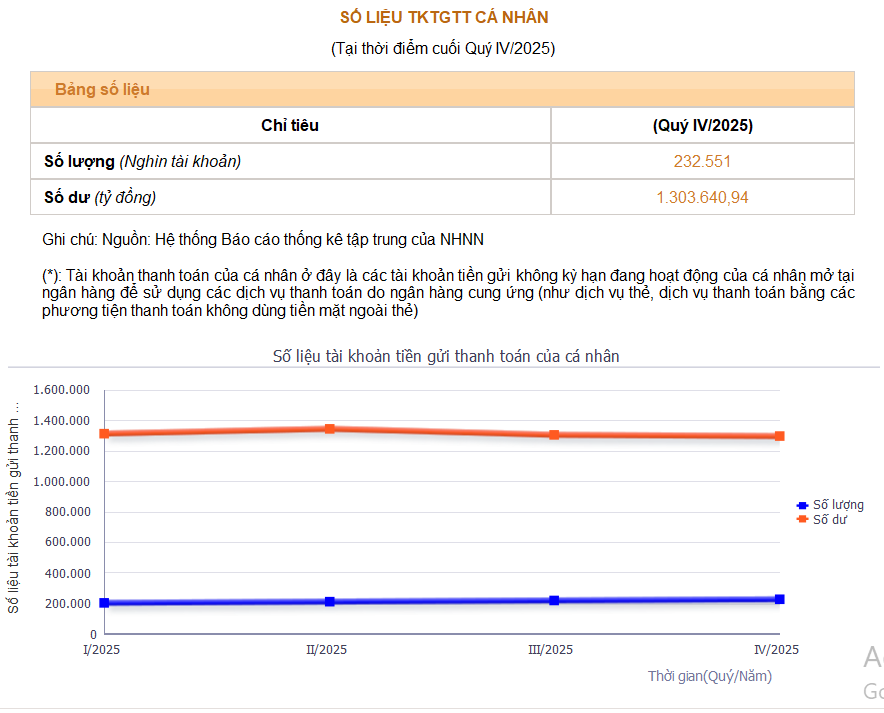Viewport: 884px width, 713px height.
Task: Click the Chỉ tiêu column header
Action: (x=290, y=126)
